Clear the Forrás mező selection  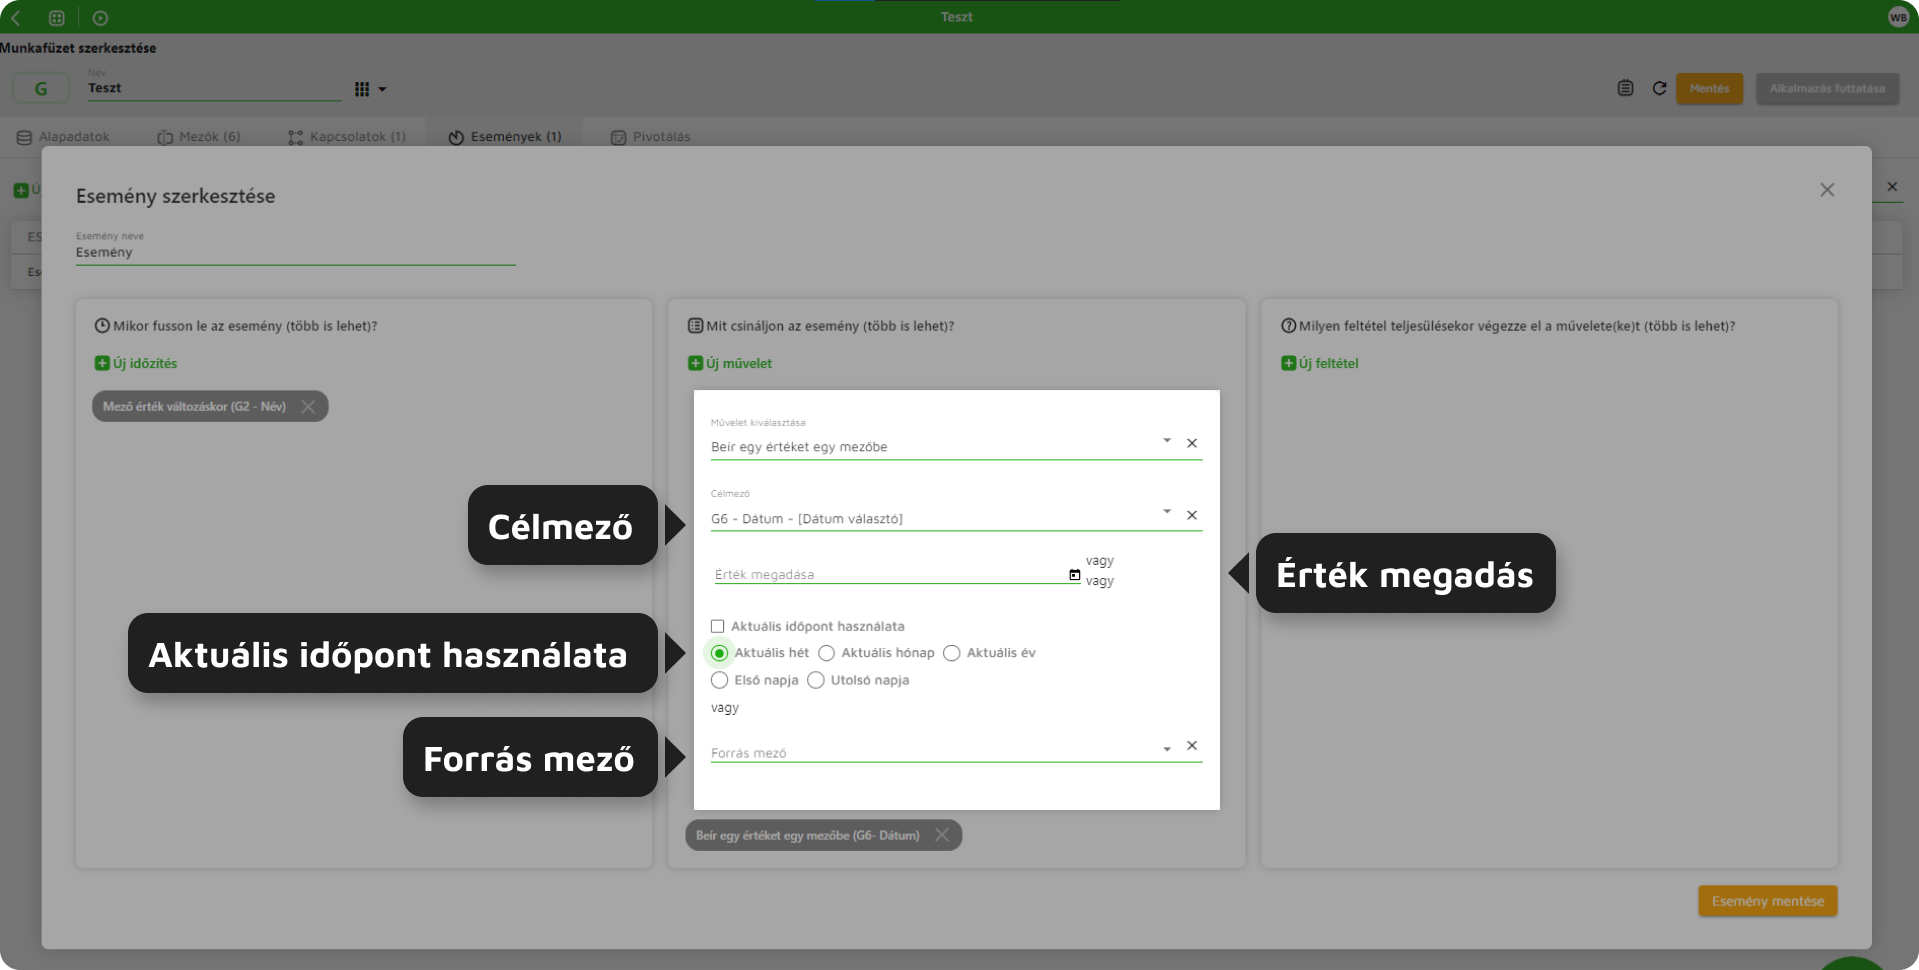pyautogui.click(x=1192, y=746)
